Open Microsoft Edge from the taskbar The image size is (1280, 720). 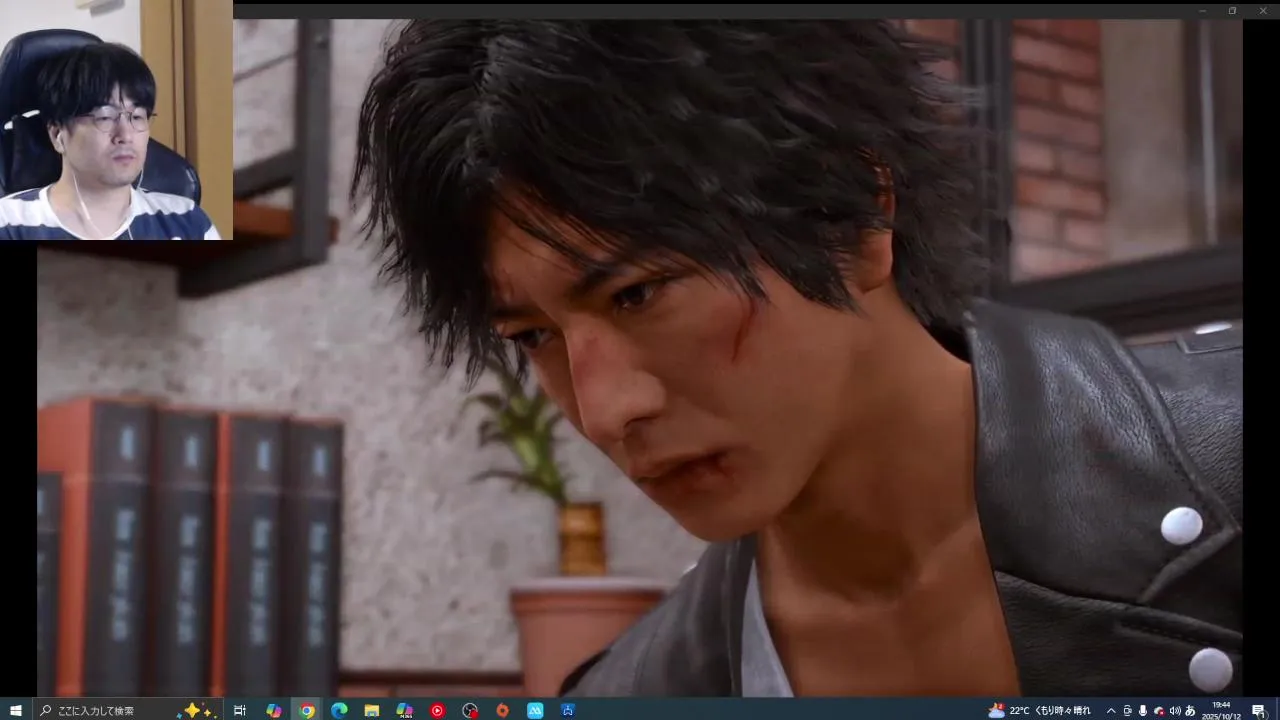339,710
